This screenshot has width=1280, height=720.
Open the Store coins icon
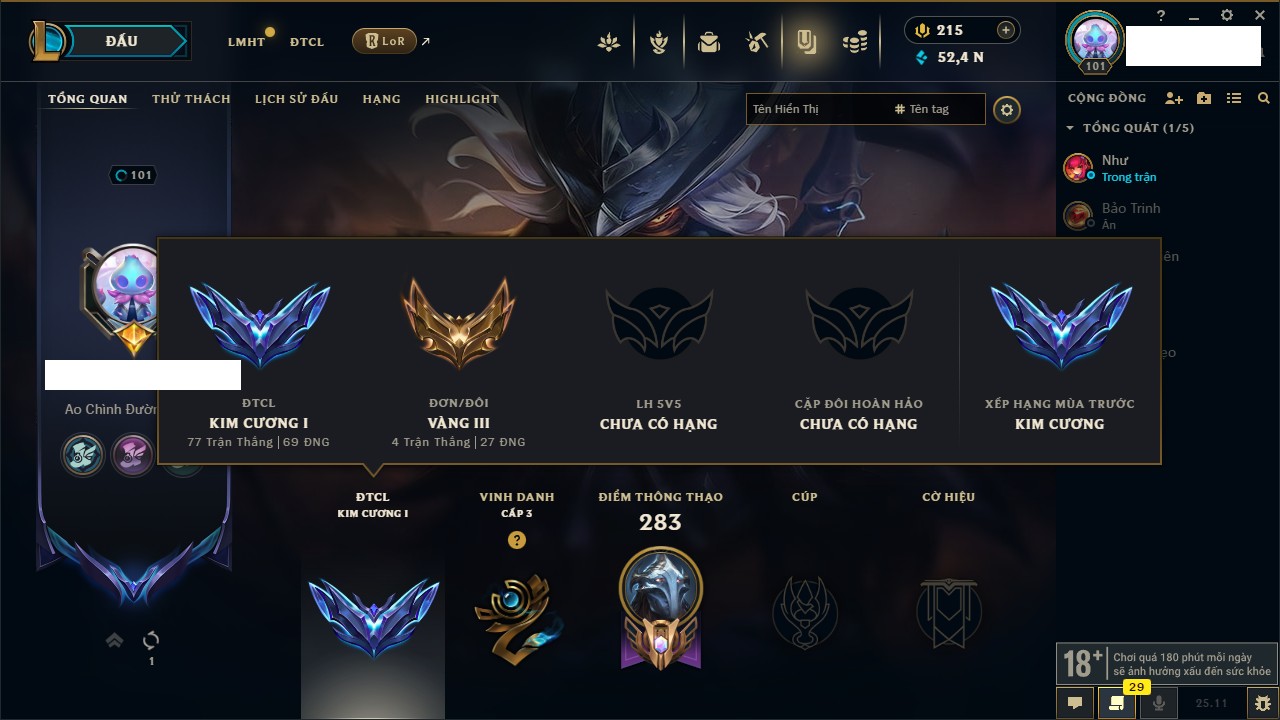(854, 42)
